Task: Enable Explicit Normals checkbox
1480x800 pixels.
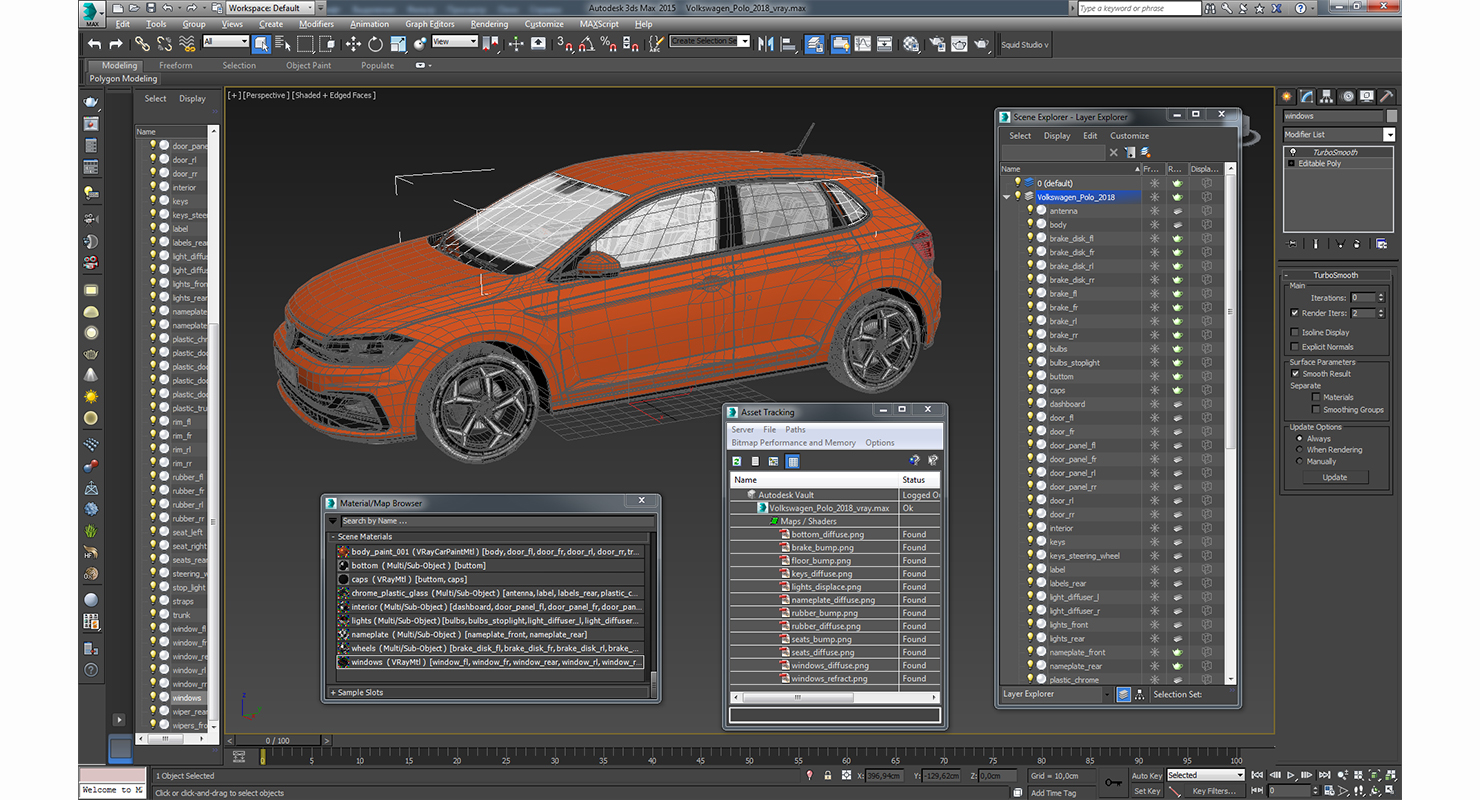Action: click(1295, 347)
